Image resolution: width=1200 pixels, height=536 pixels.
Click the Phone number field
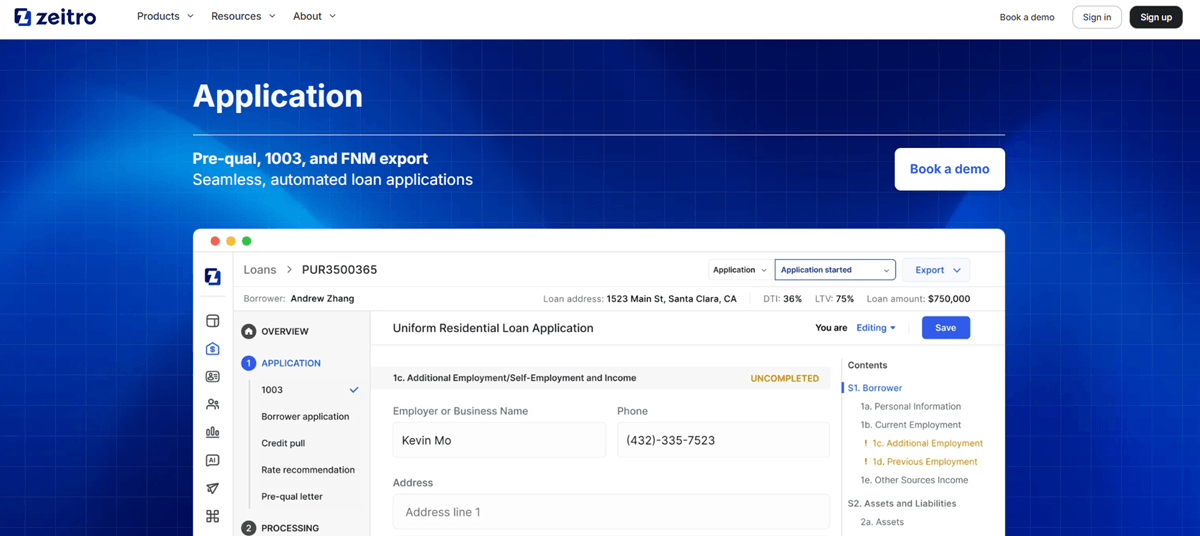click(x=723, y=440)
